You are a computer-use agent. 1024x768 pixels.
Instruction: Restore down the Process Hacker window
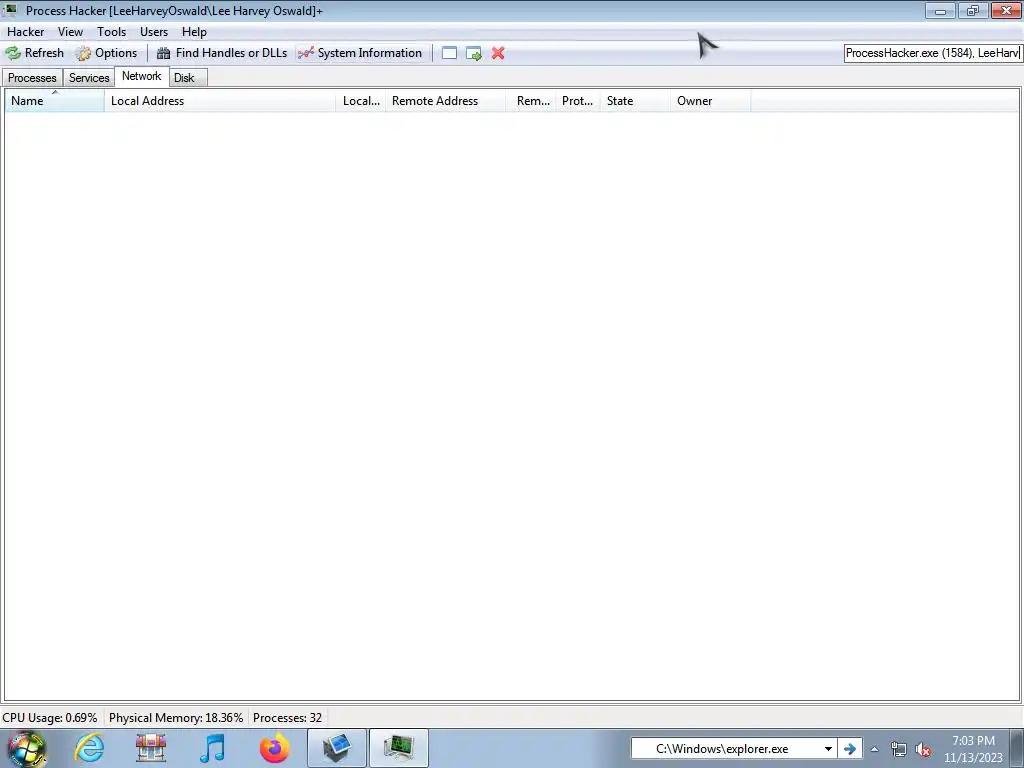click(973, 10)
